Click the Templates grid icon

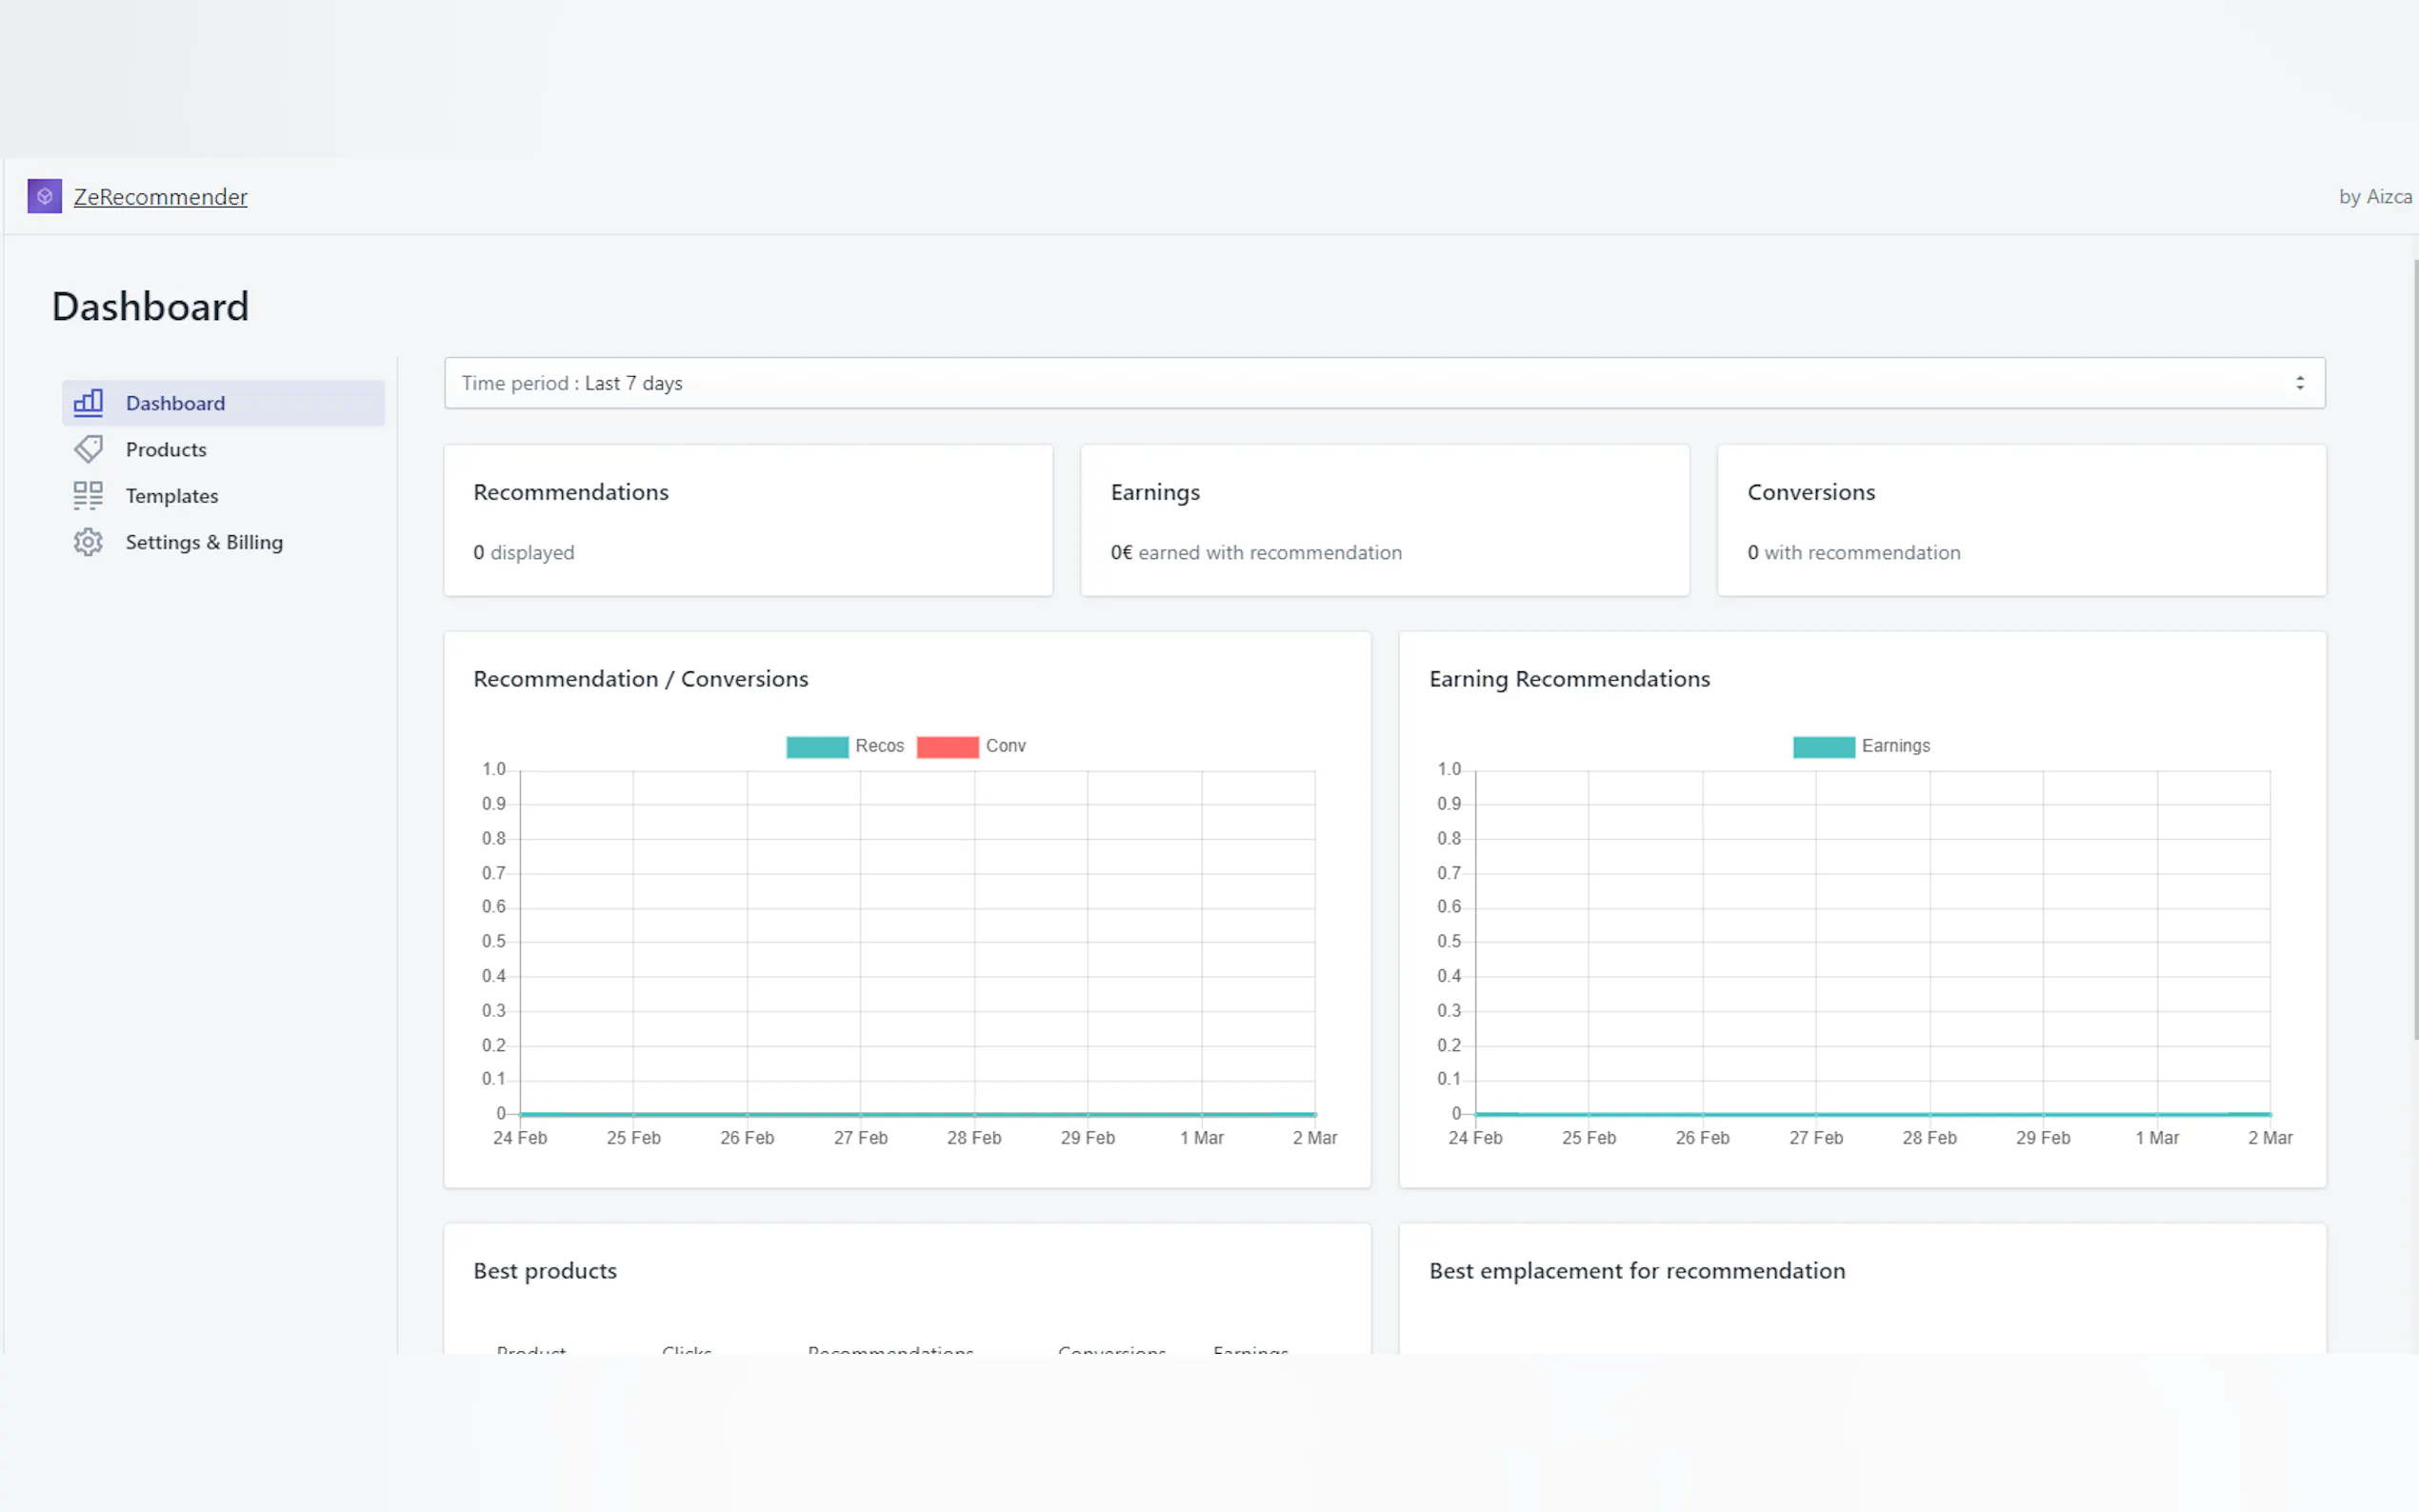point(88,495)
